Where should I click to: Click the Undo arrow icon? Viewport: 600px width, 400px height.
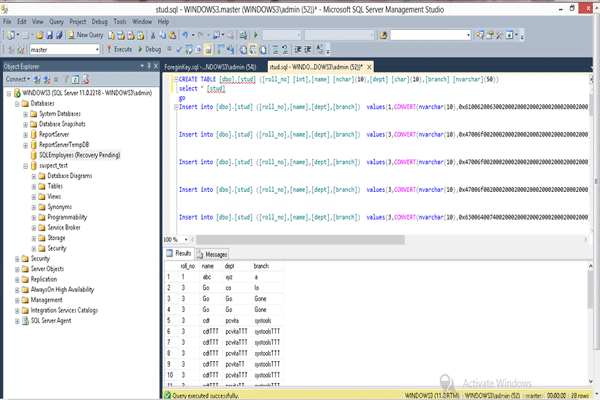(185, 35)
